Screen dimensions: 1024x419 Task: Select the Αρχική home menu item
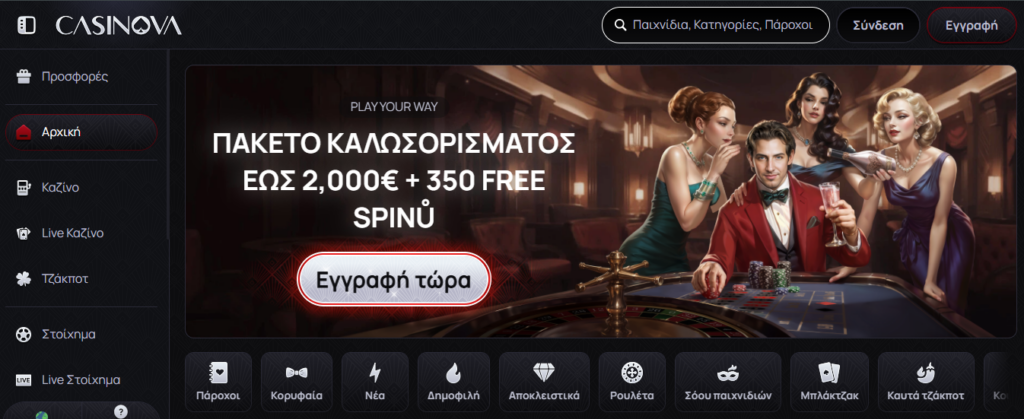(x=82, y=132)
